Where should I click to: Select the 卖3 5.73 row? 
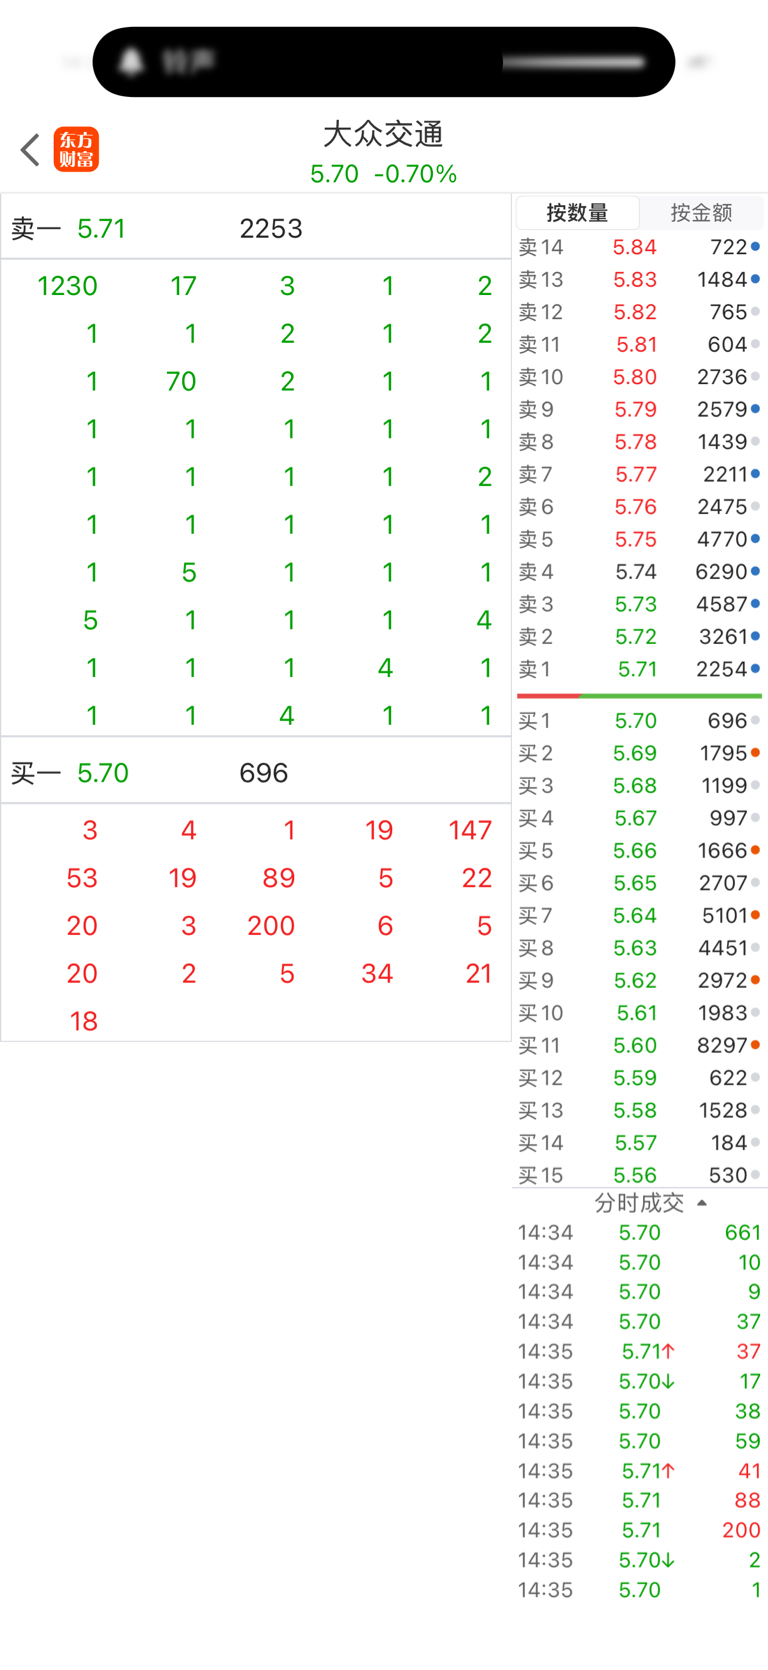639,605
